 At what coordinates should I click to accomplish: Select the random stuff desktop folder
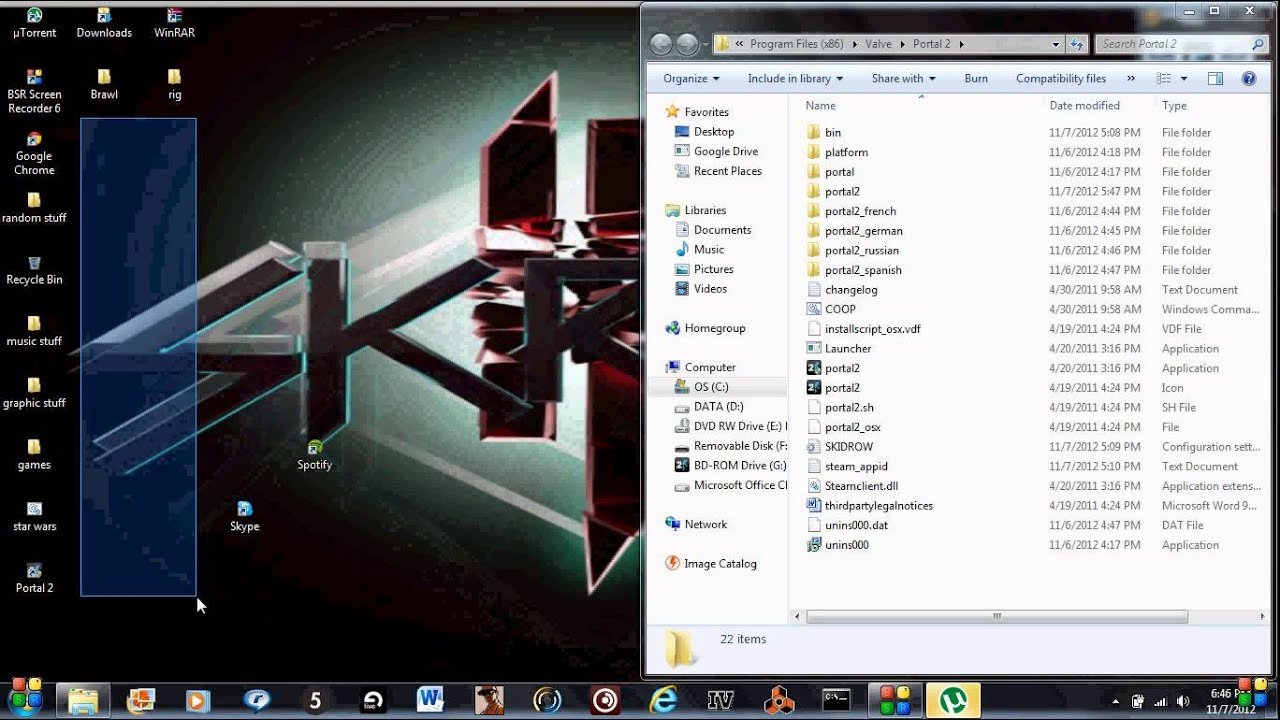pos(34,208)
